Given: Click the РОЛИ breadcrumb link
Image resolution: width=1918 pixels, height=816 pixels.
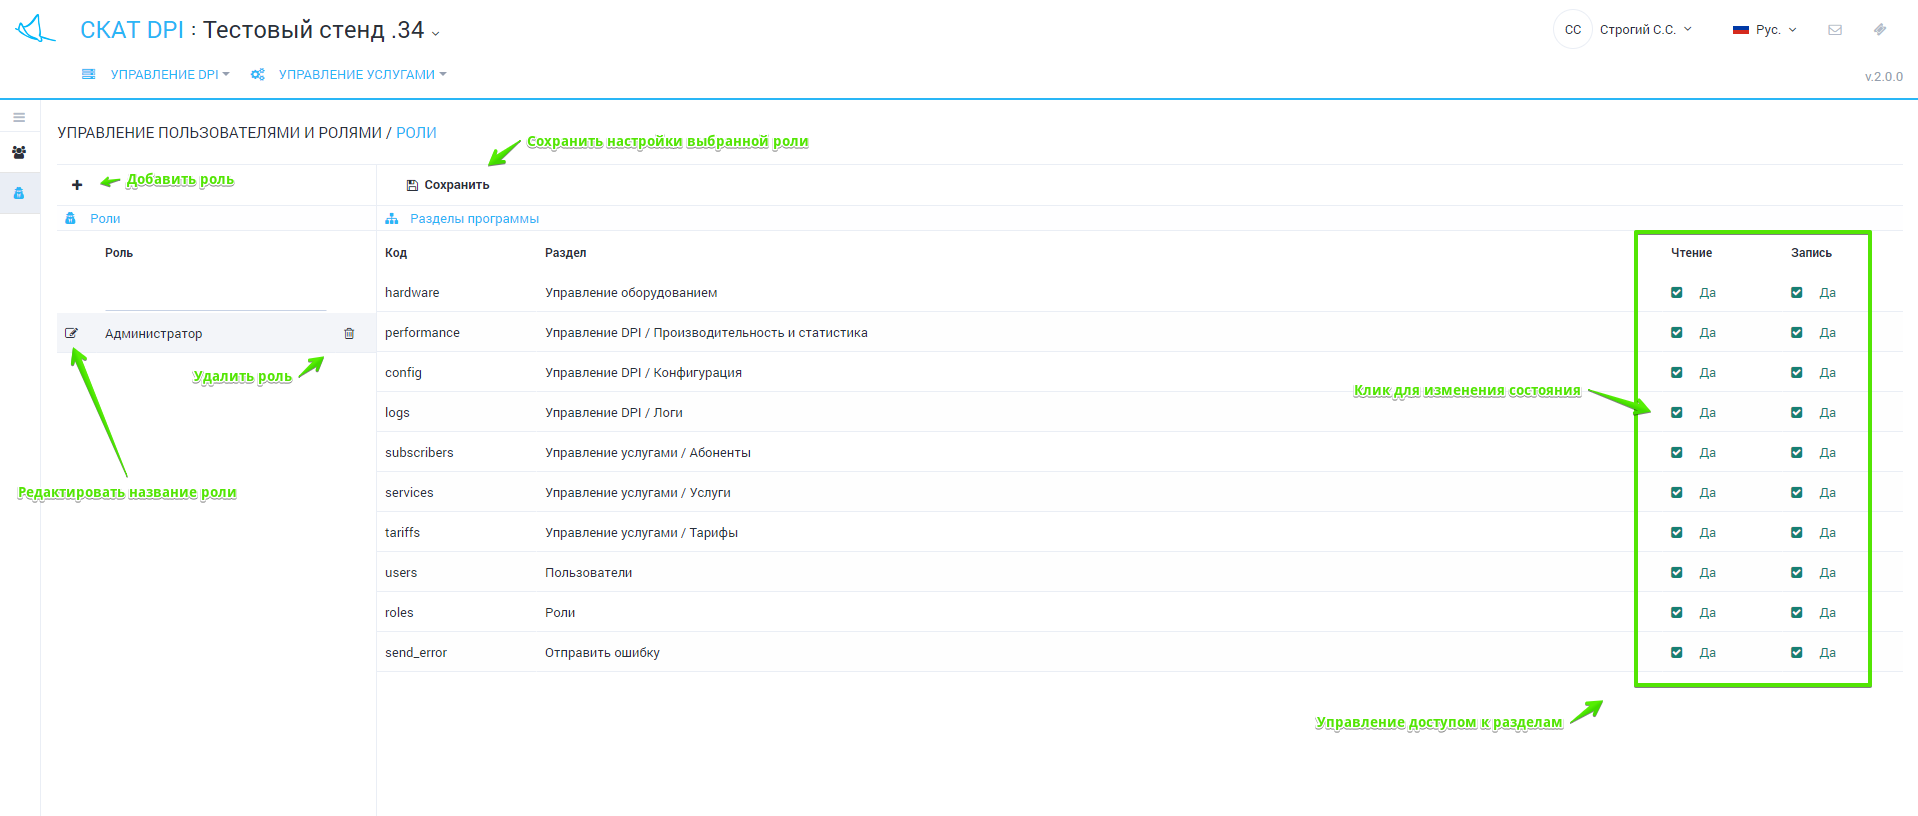Looking at the screenshot, I should click(x=416, y=133).
